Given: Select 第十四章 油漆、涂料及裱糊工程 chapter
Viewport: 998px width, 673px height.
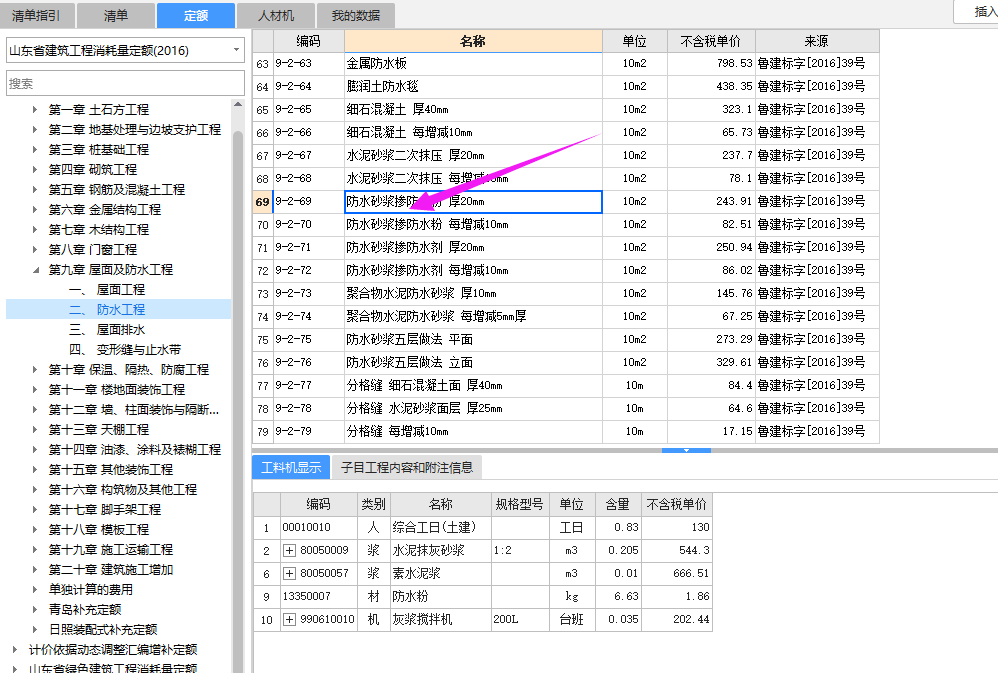Looking at the screenshot, I should (x=135, y=450).
